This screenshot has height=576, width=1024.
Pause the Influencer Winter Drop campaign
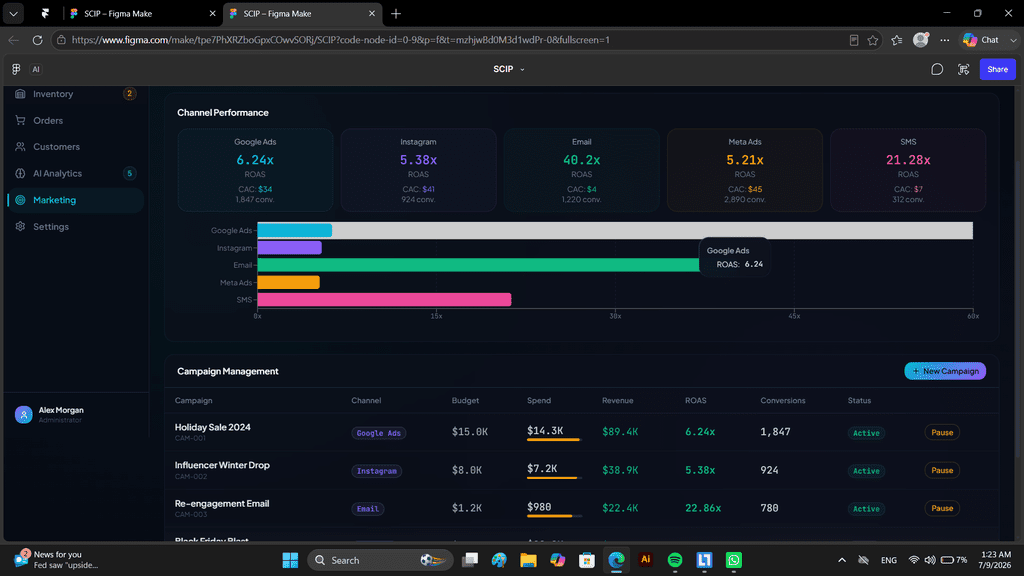point(942,470)
